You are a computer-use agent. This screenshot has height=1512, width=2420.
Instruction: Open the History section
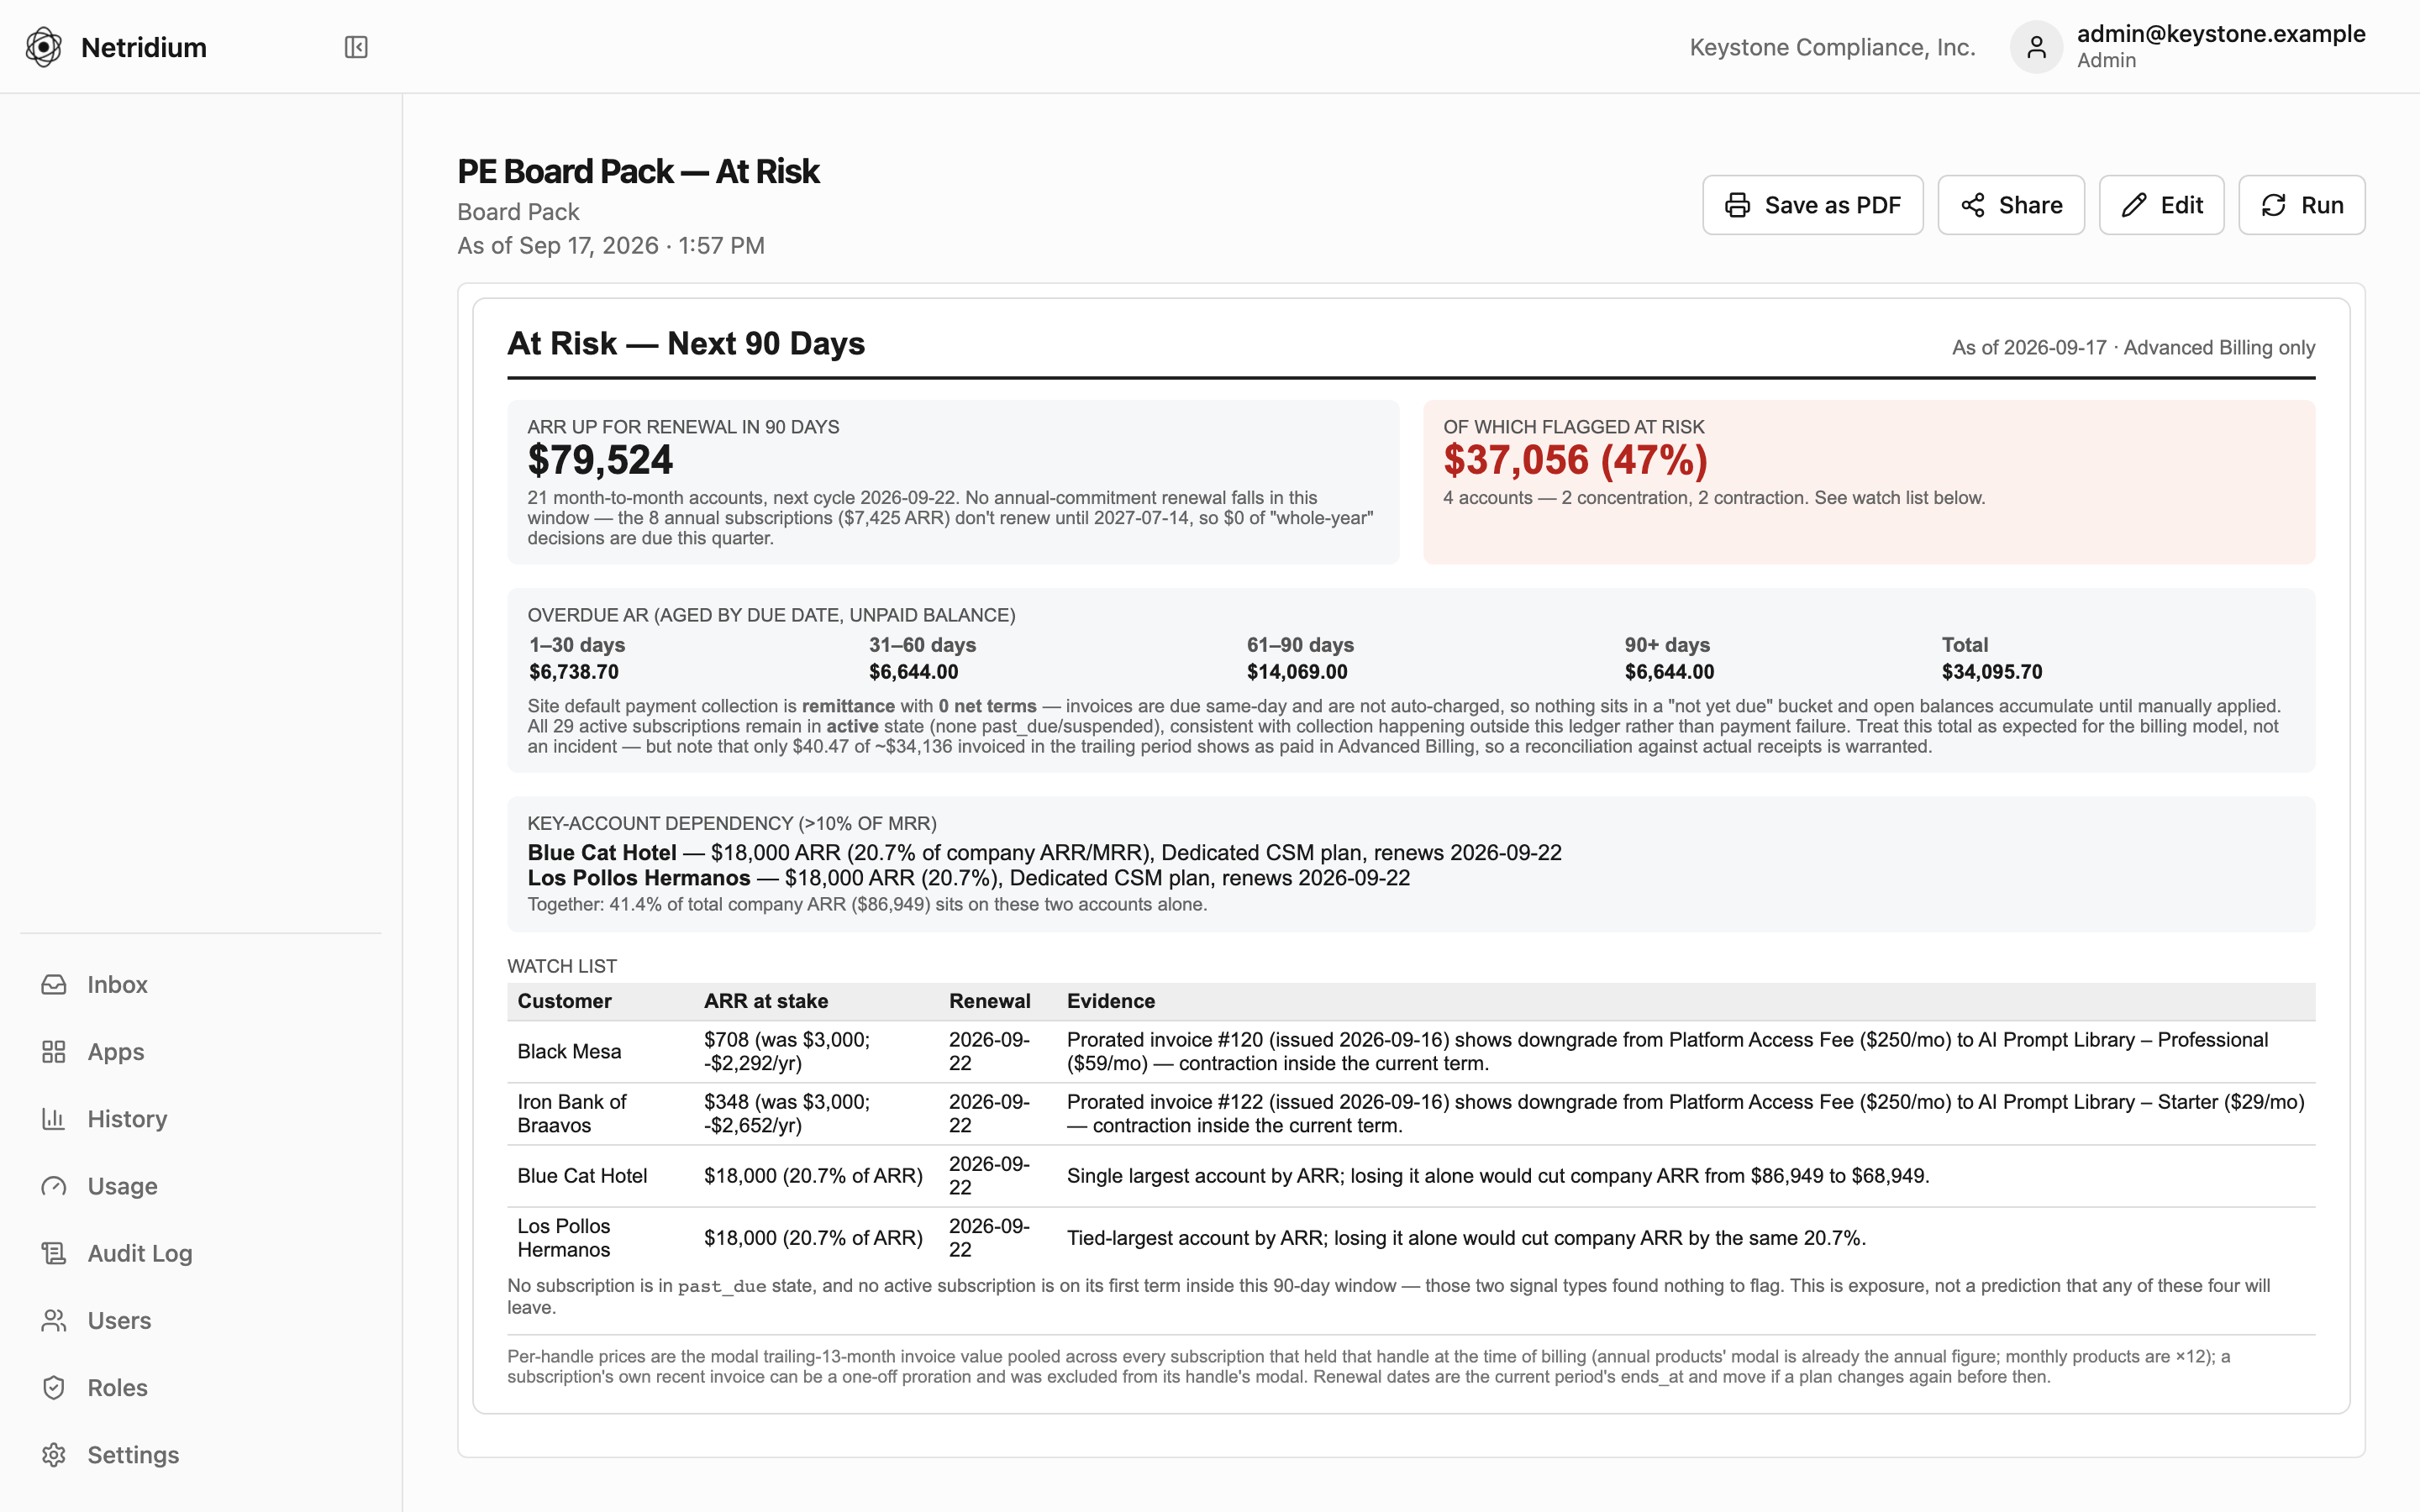tap(200, 1119)
